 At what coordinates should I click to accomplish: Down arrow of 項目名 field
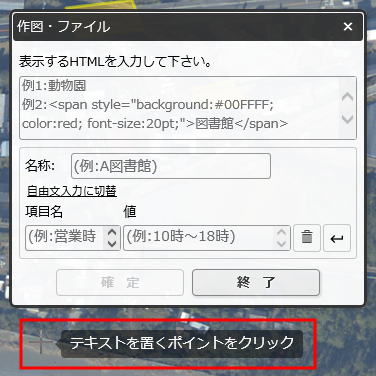112,243
